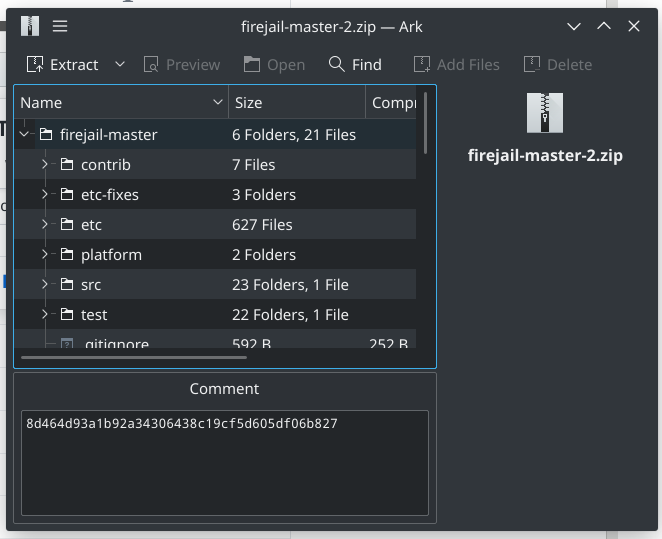Click the '3 Folders' size cell
Viewport: 662px width, 539px height.
pos(264,195)
